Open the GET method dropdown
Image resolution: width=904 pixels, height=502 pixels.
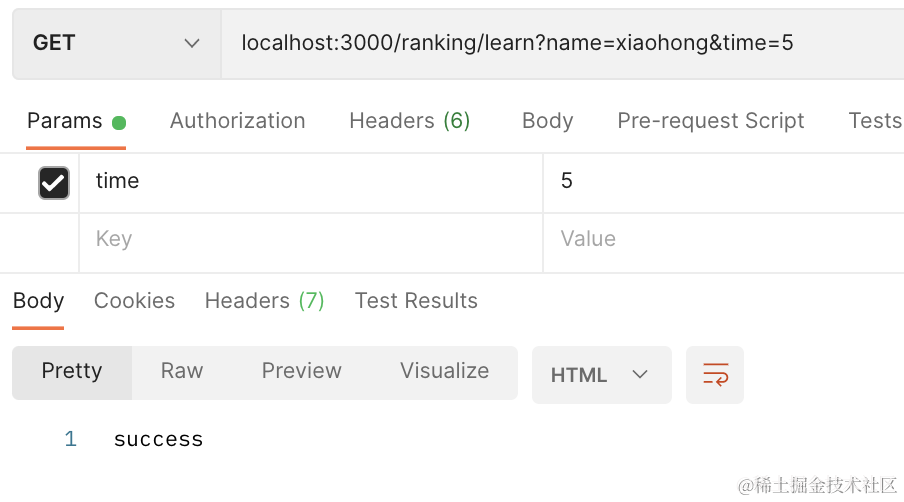click(x=116, y=43)
